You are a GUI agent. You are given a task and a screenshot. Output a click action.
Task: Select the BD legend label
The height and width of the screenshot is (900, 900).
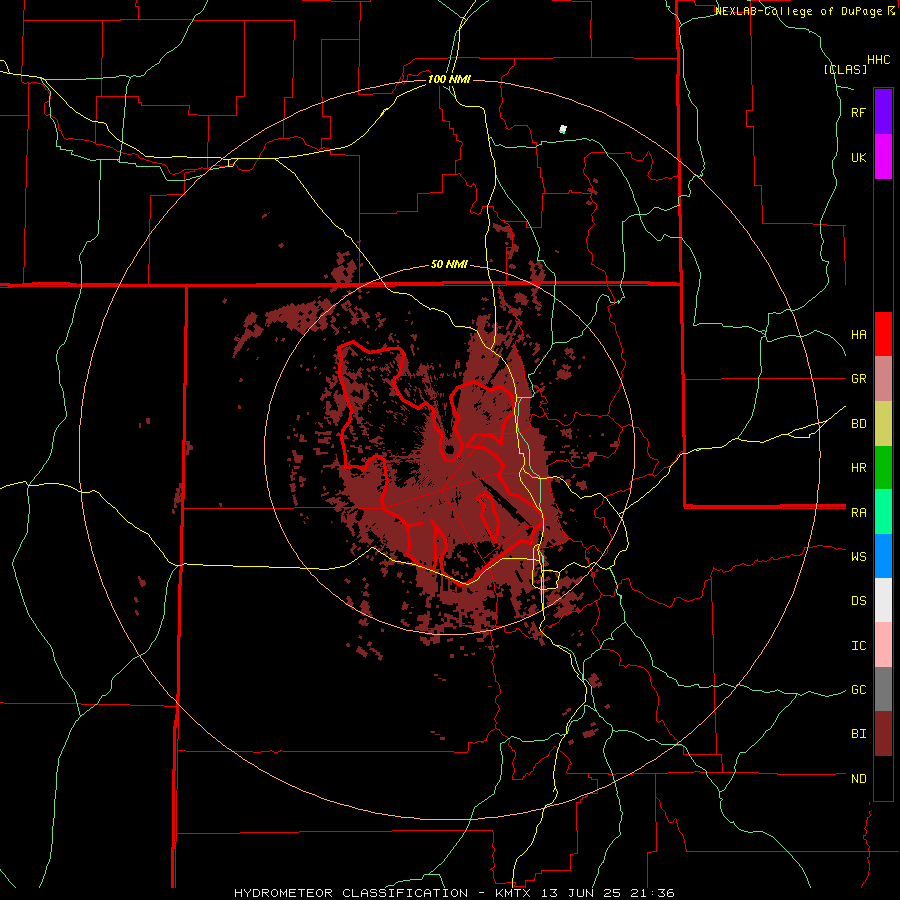coord(859,424)
